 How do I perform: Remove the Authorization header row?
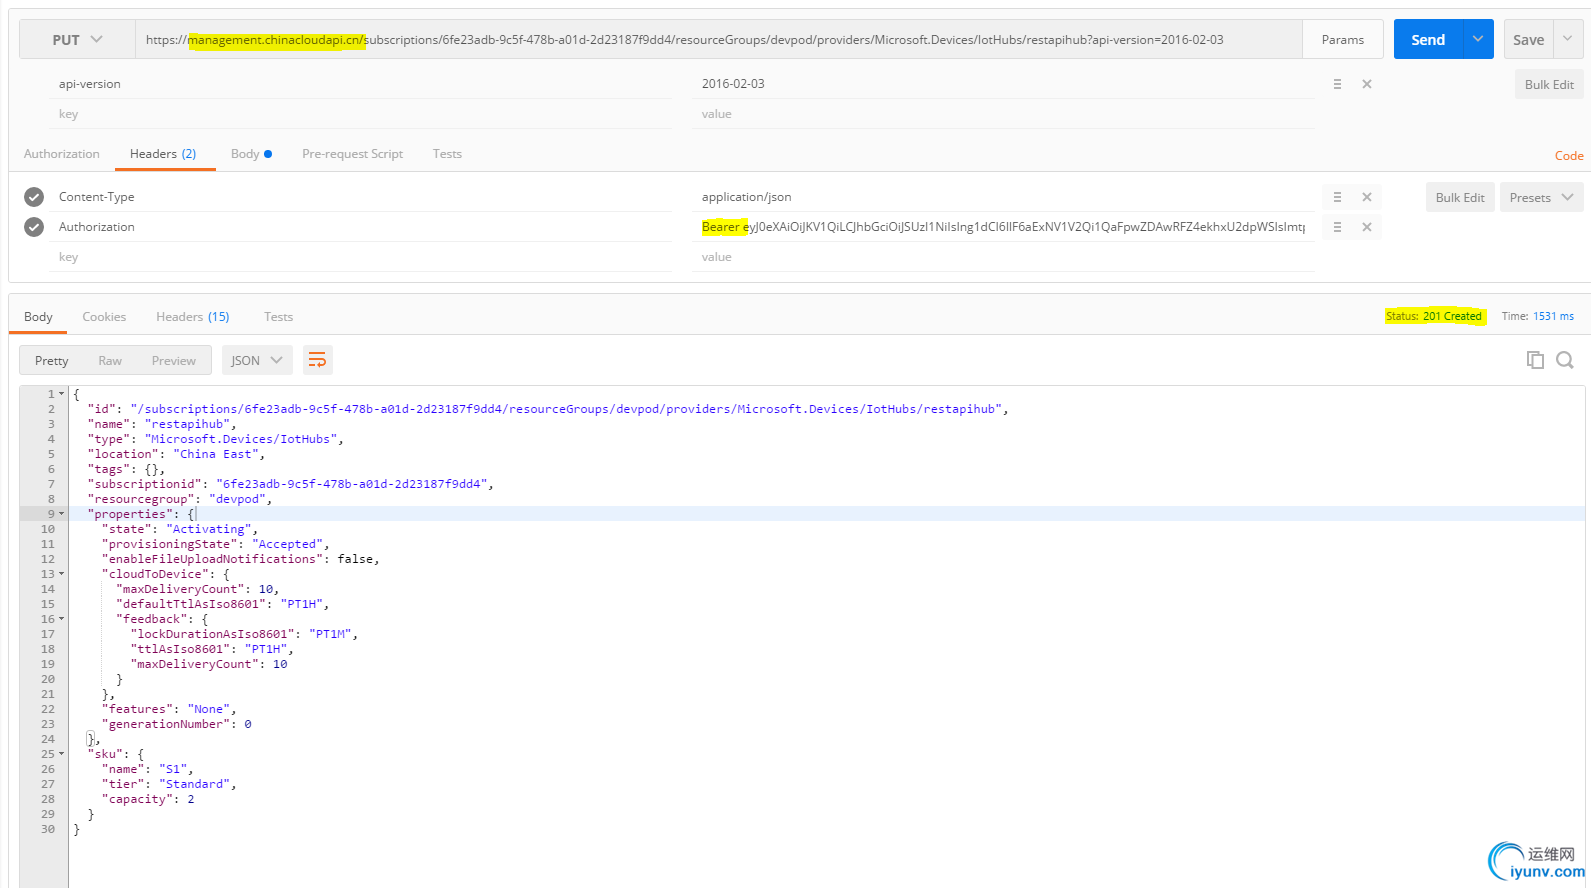(x=1367, y=227)
